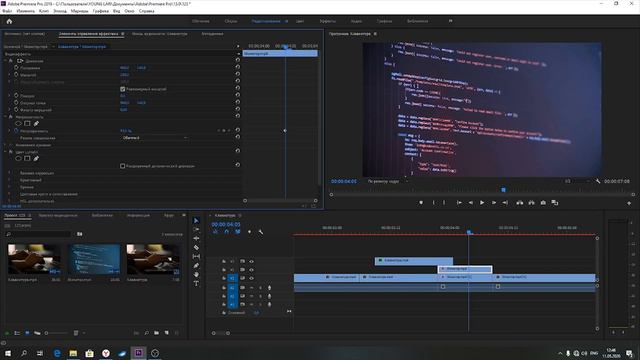
Task: Open playback resolution dropdown
Action: point(577,181)
